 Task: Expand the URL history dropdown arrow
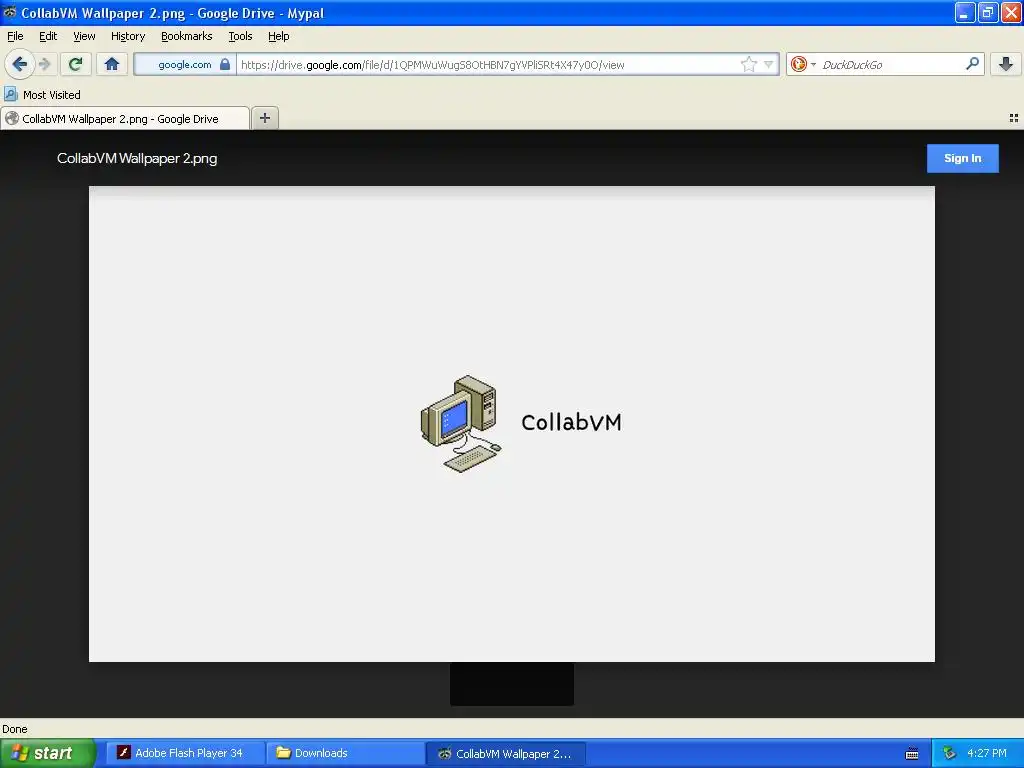click(x=769, y=64)
